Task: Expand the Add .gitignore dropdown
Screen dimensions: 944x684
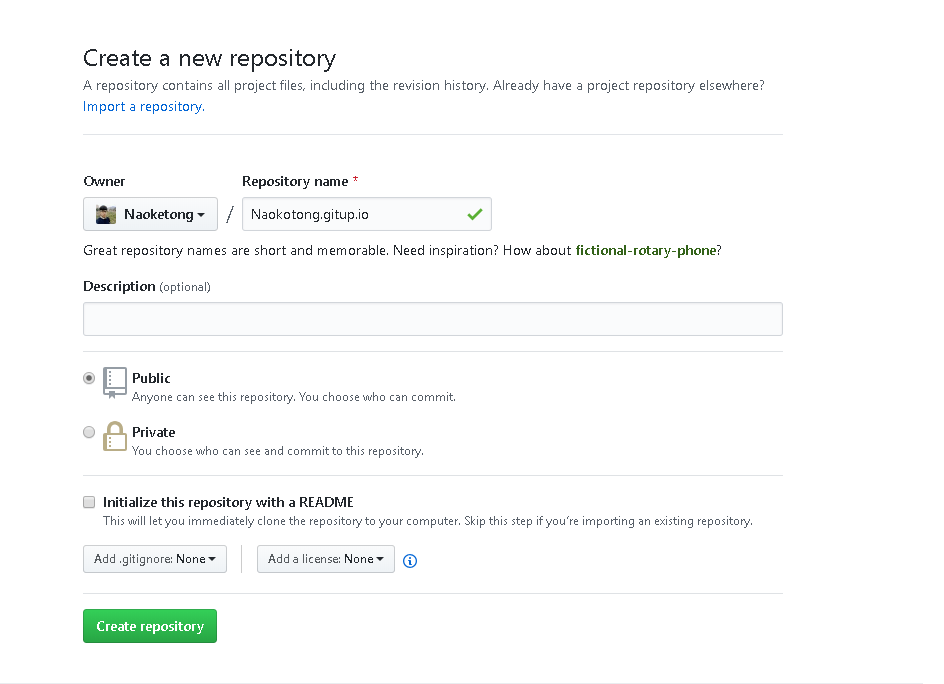Action: pos(155,559)
